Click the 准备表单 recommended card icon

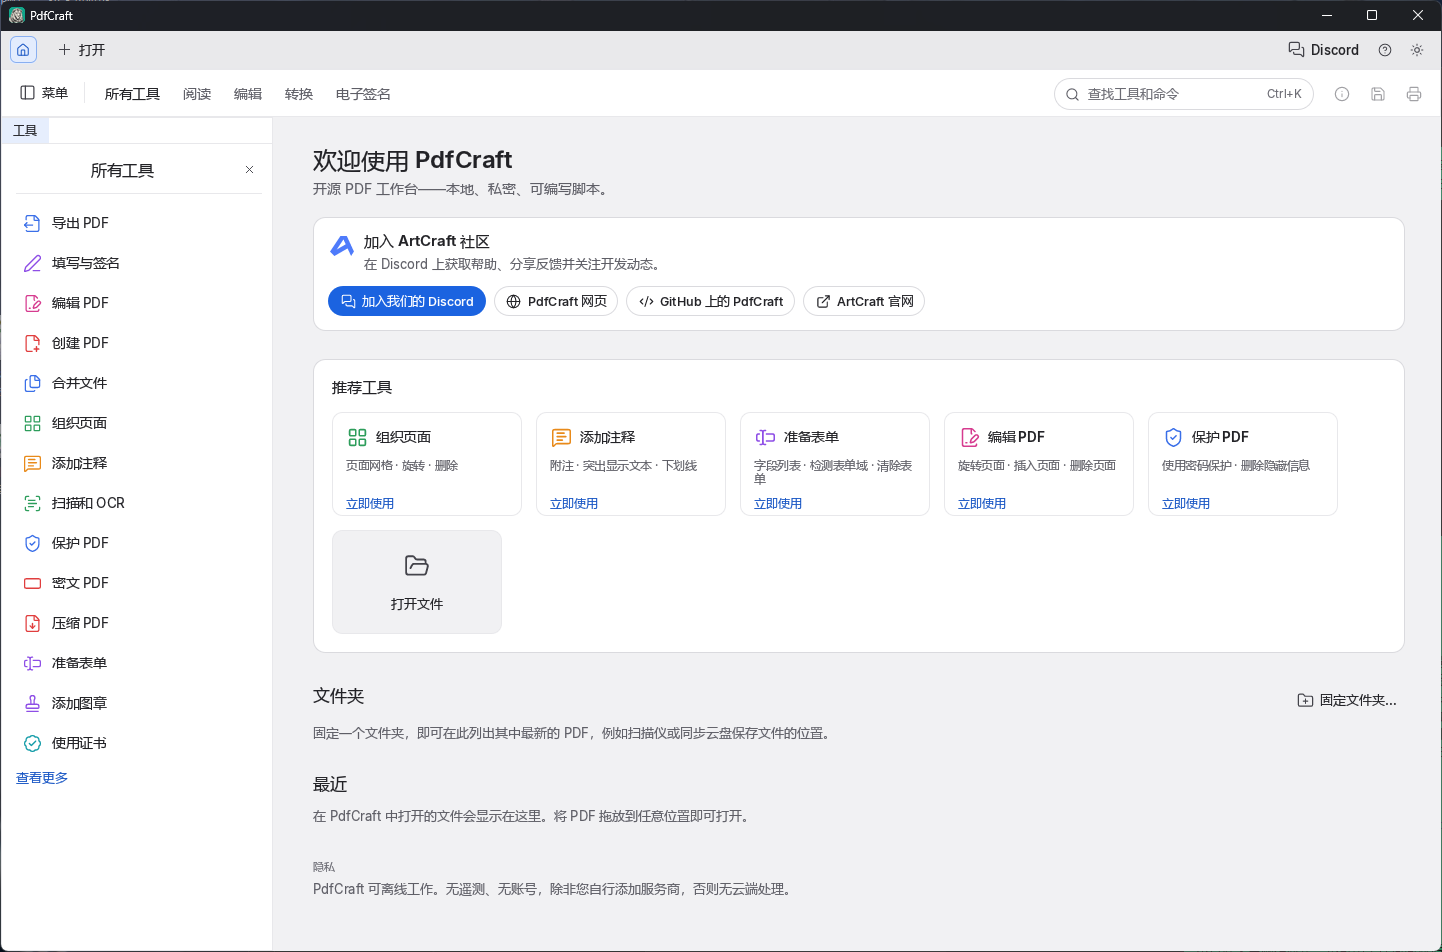pos(765,437)
